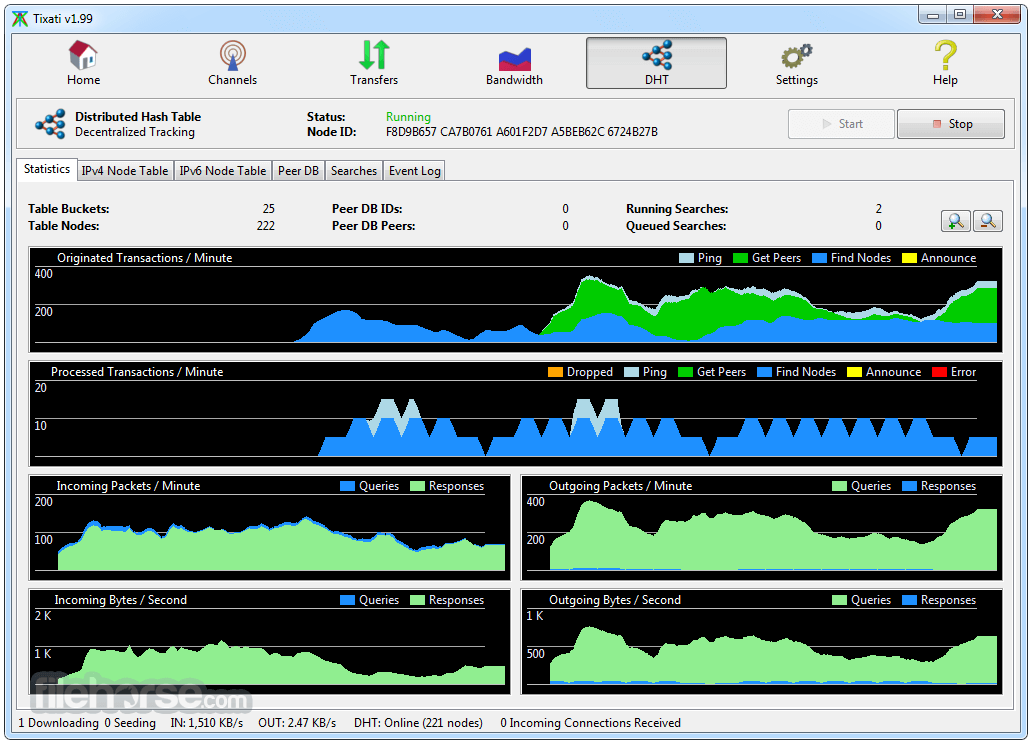Click the Distributed Hash Table network icon
This screenshot has height=744, width=1033.
click(51, 124)
